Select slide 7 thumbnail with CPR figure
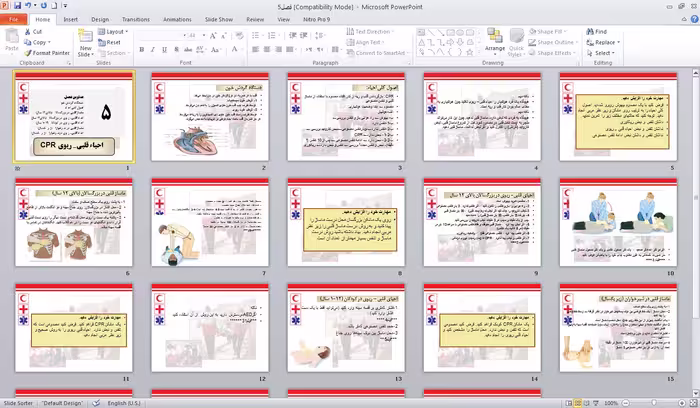Image resolution: width=700 pixels, height=408 pixels. click(x=210, y=222)
